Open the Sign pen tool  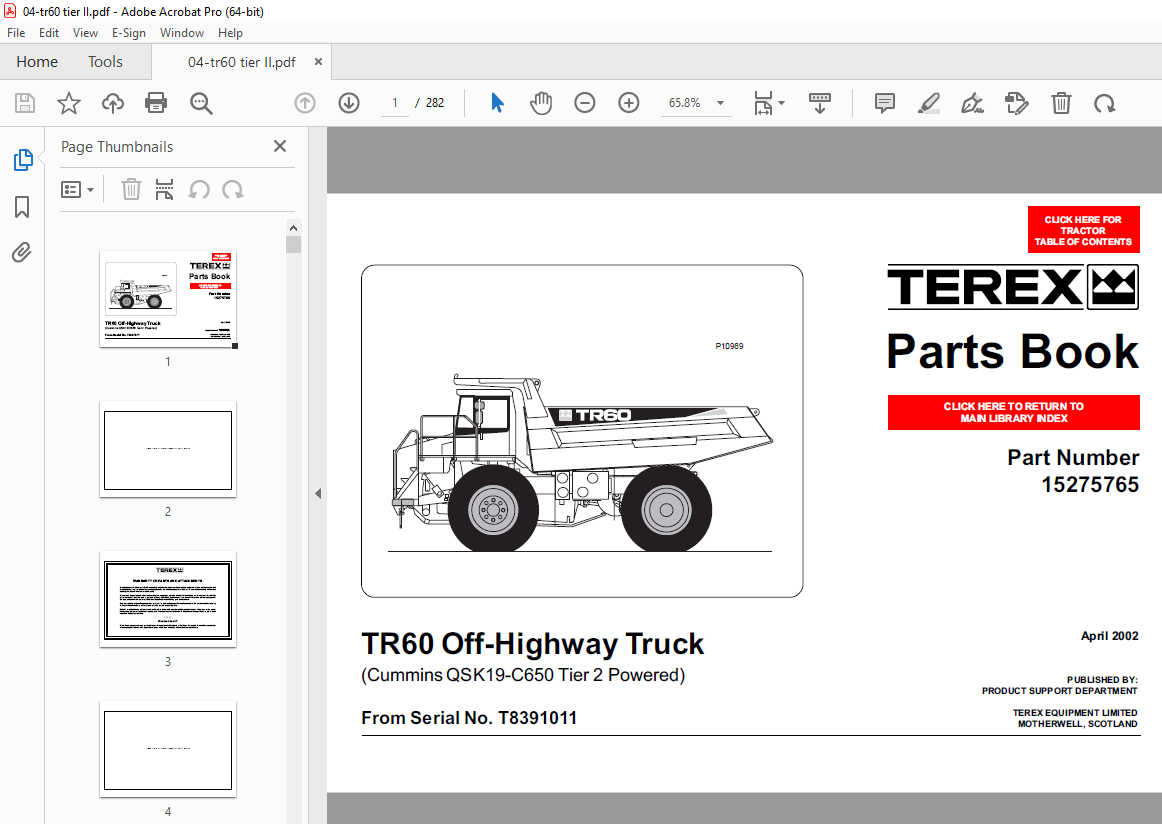pyautogui.click(x=972, y=103)
